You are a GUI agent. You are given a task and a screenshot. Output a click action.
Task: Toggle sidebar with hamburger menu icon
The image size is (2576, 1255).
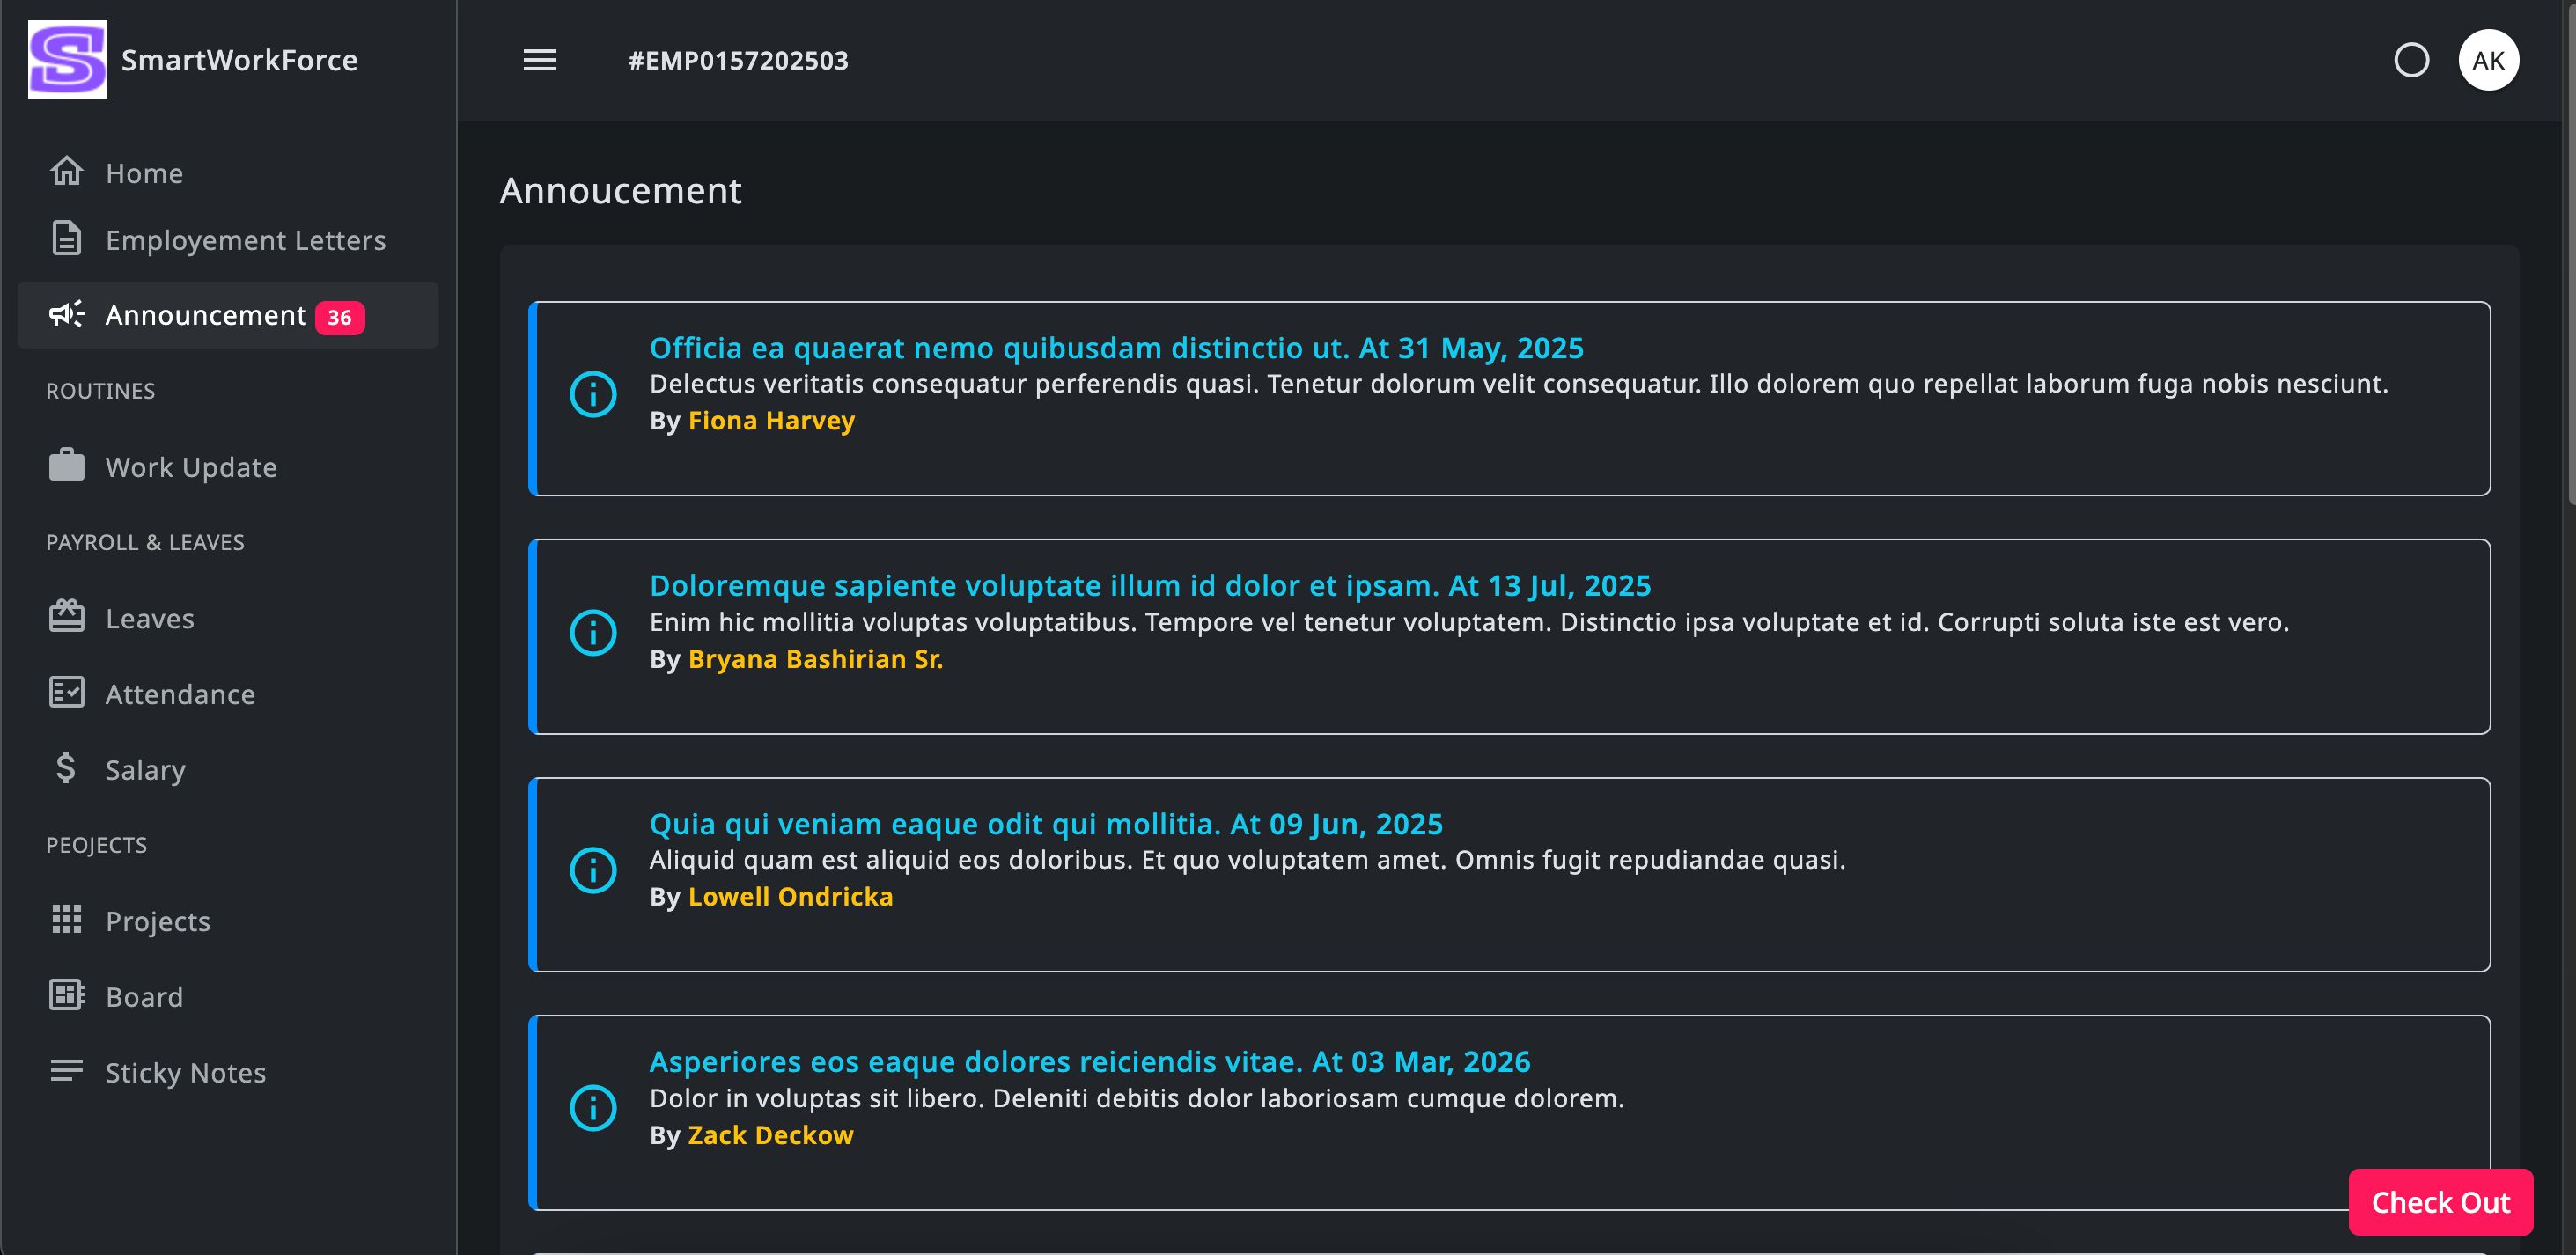coord(539,60)
